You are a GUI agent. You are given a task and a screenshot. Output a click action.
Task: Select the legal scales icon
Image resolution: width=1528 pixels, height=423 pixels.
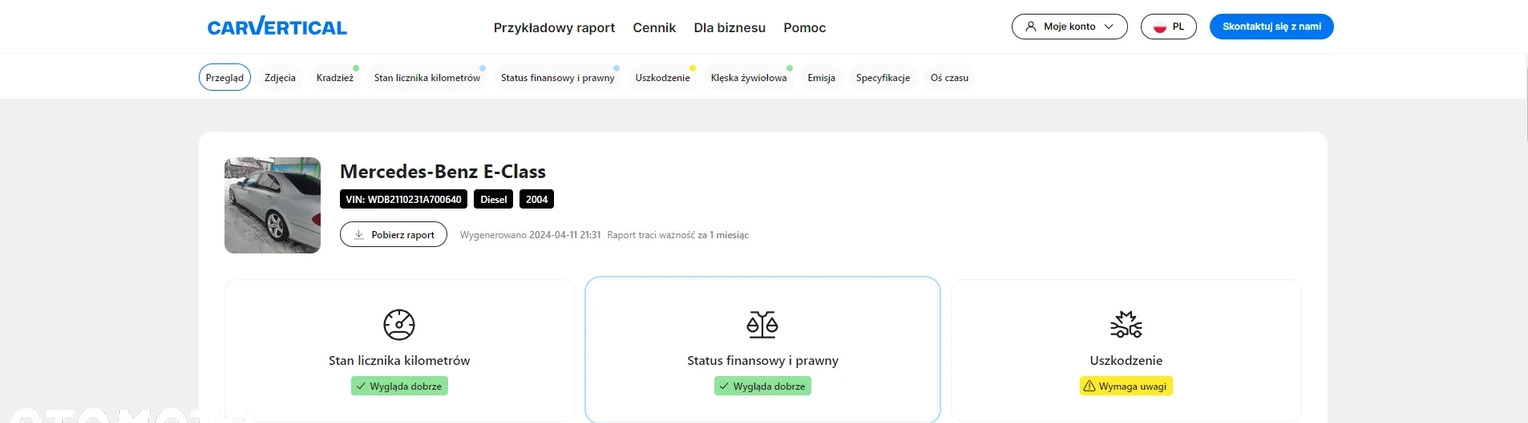[x=762, y=324]
